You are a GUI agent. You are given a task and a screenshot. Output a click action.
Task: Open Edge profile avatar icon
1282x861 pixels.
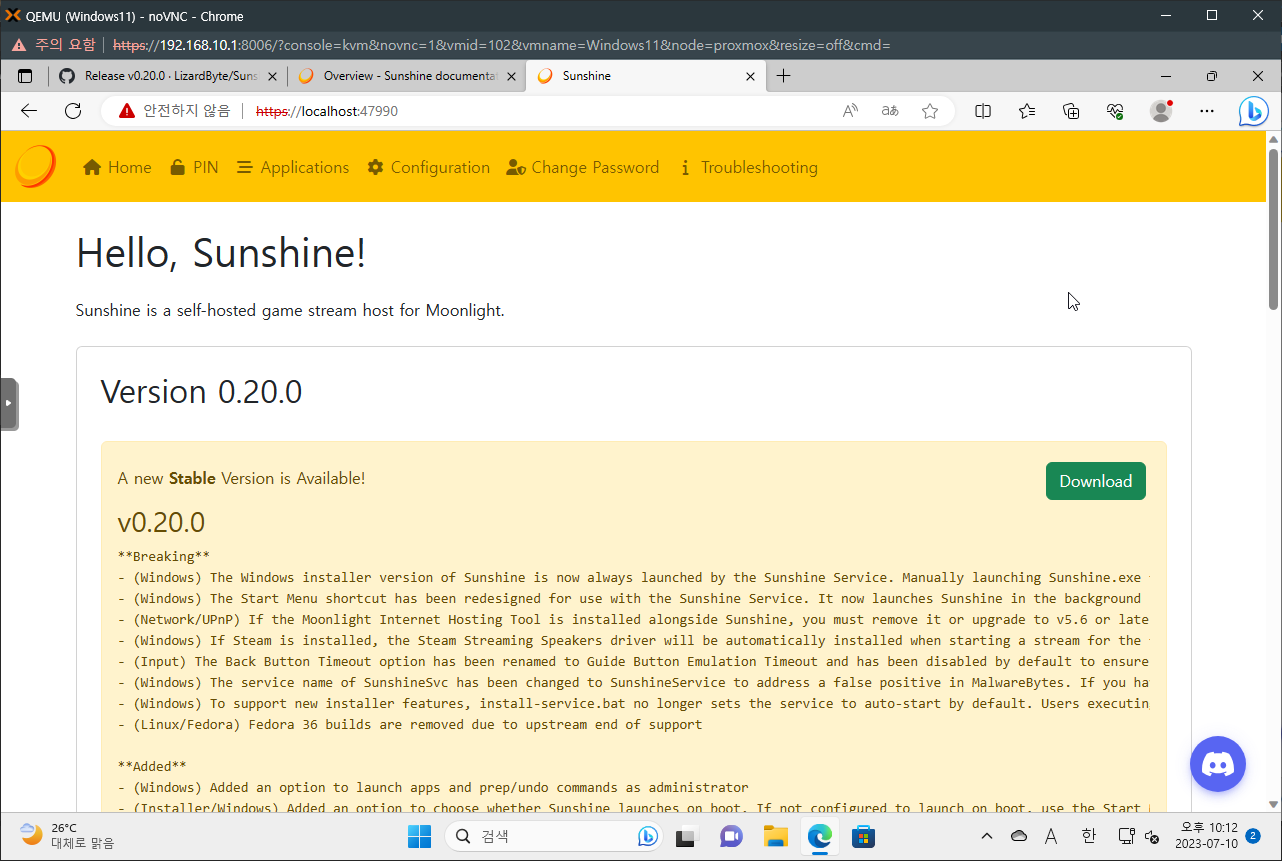tap(1161, 111)
